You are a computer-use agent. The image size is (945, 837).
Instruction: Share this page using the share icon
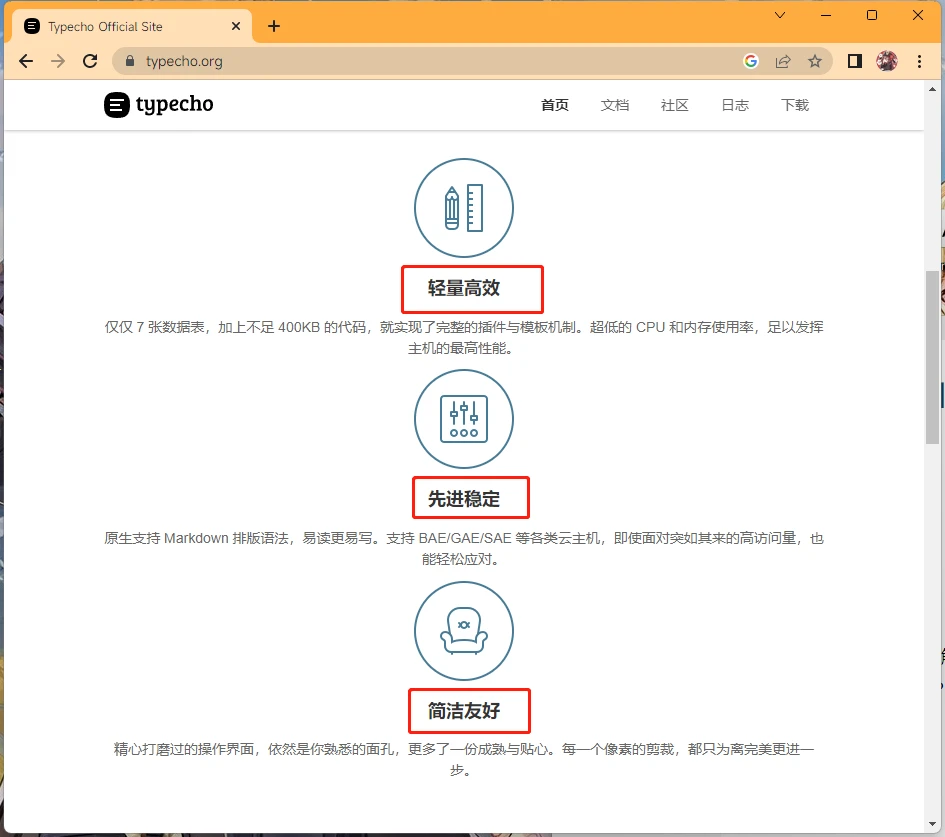(x=783, y=61)
